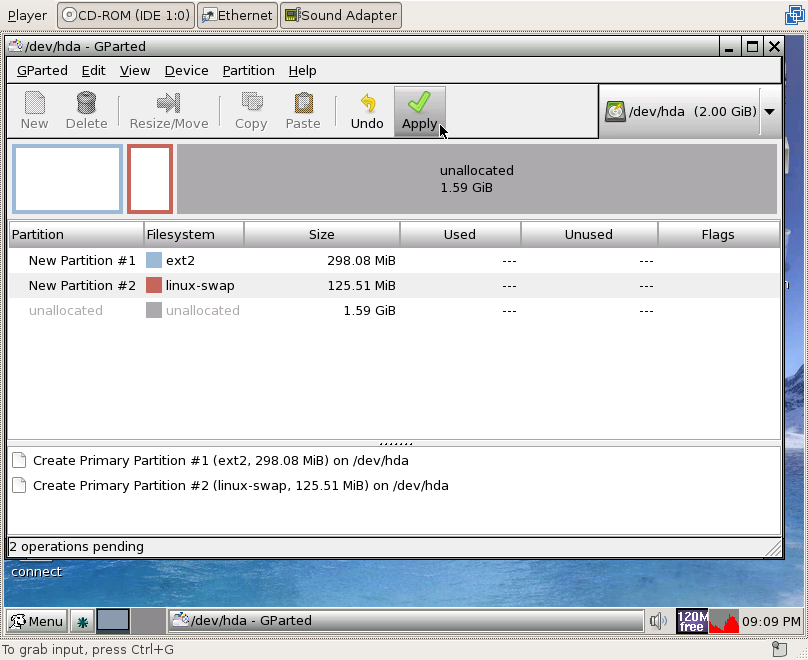Select the linux-swap block in disk map
Image resolution: width=808 pixels, height=660 pixels.
(x=150, y=179)
